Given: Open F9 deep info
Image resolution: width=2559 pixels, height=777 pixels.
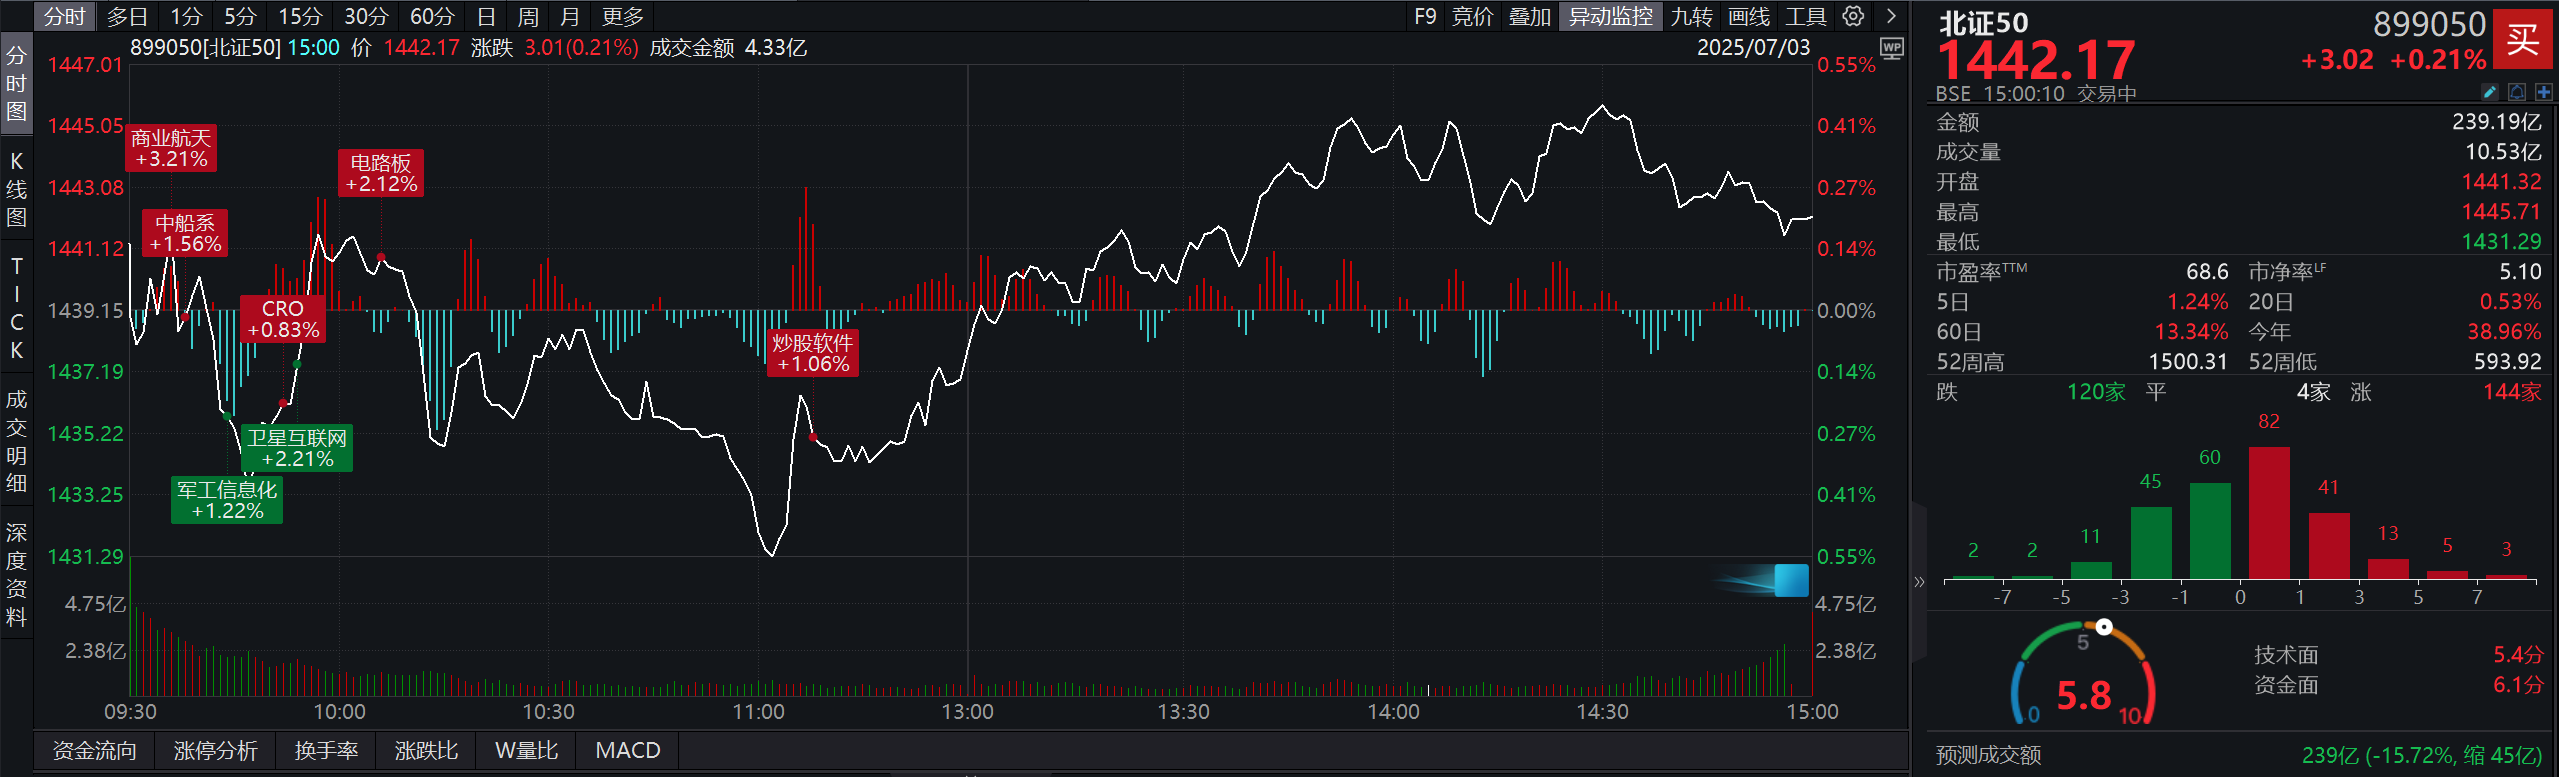Looking at the screenshot, I should click(x=1425, y=16).
